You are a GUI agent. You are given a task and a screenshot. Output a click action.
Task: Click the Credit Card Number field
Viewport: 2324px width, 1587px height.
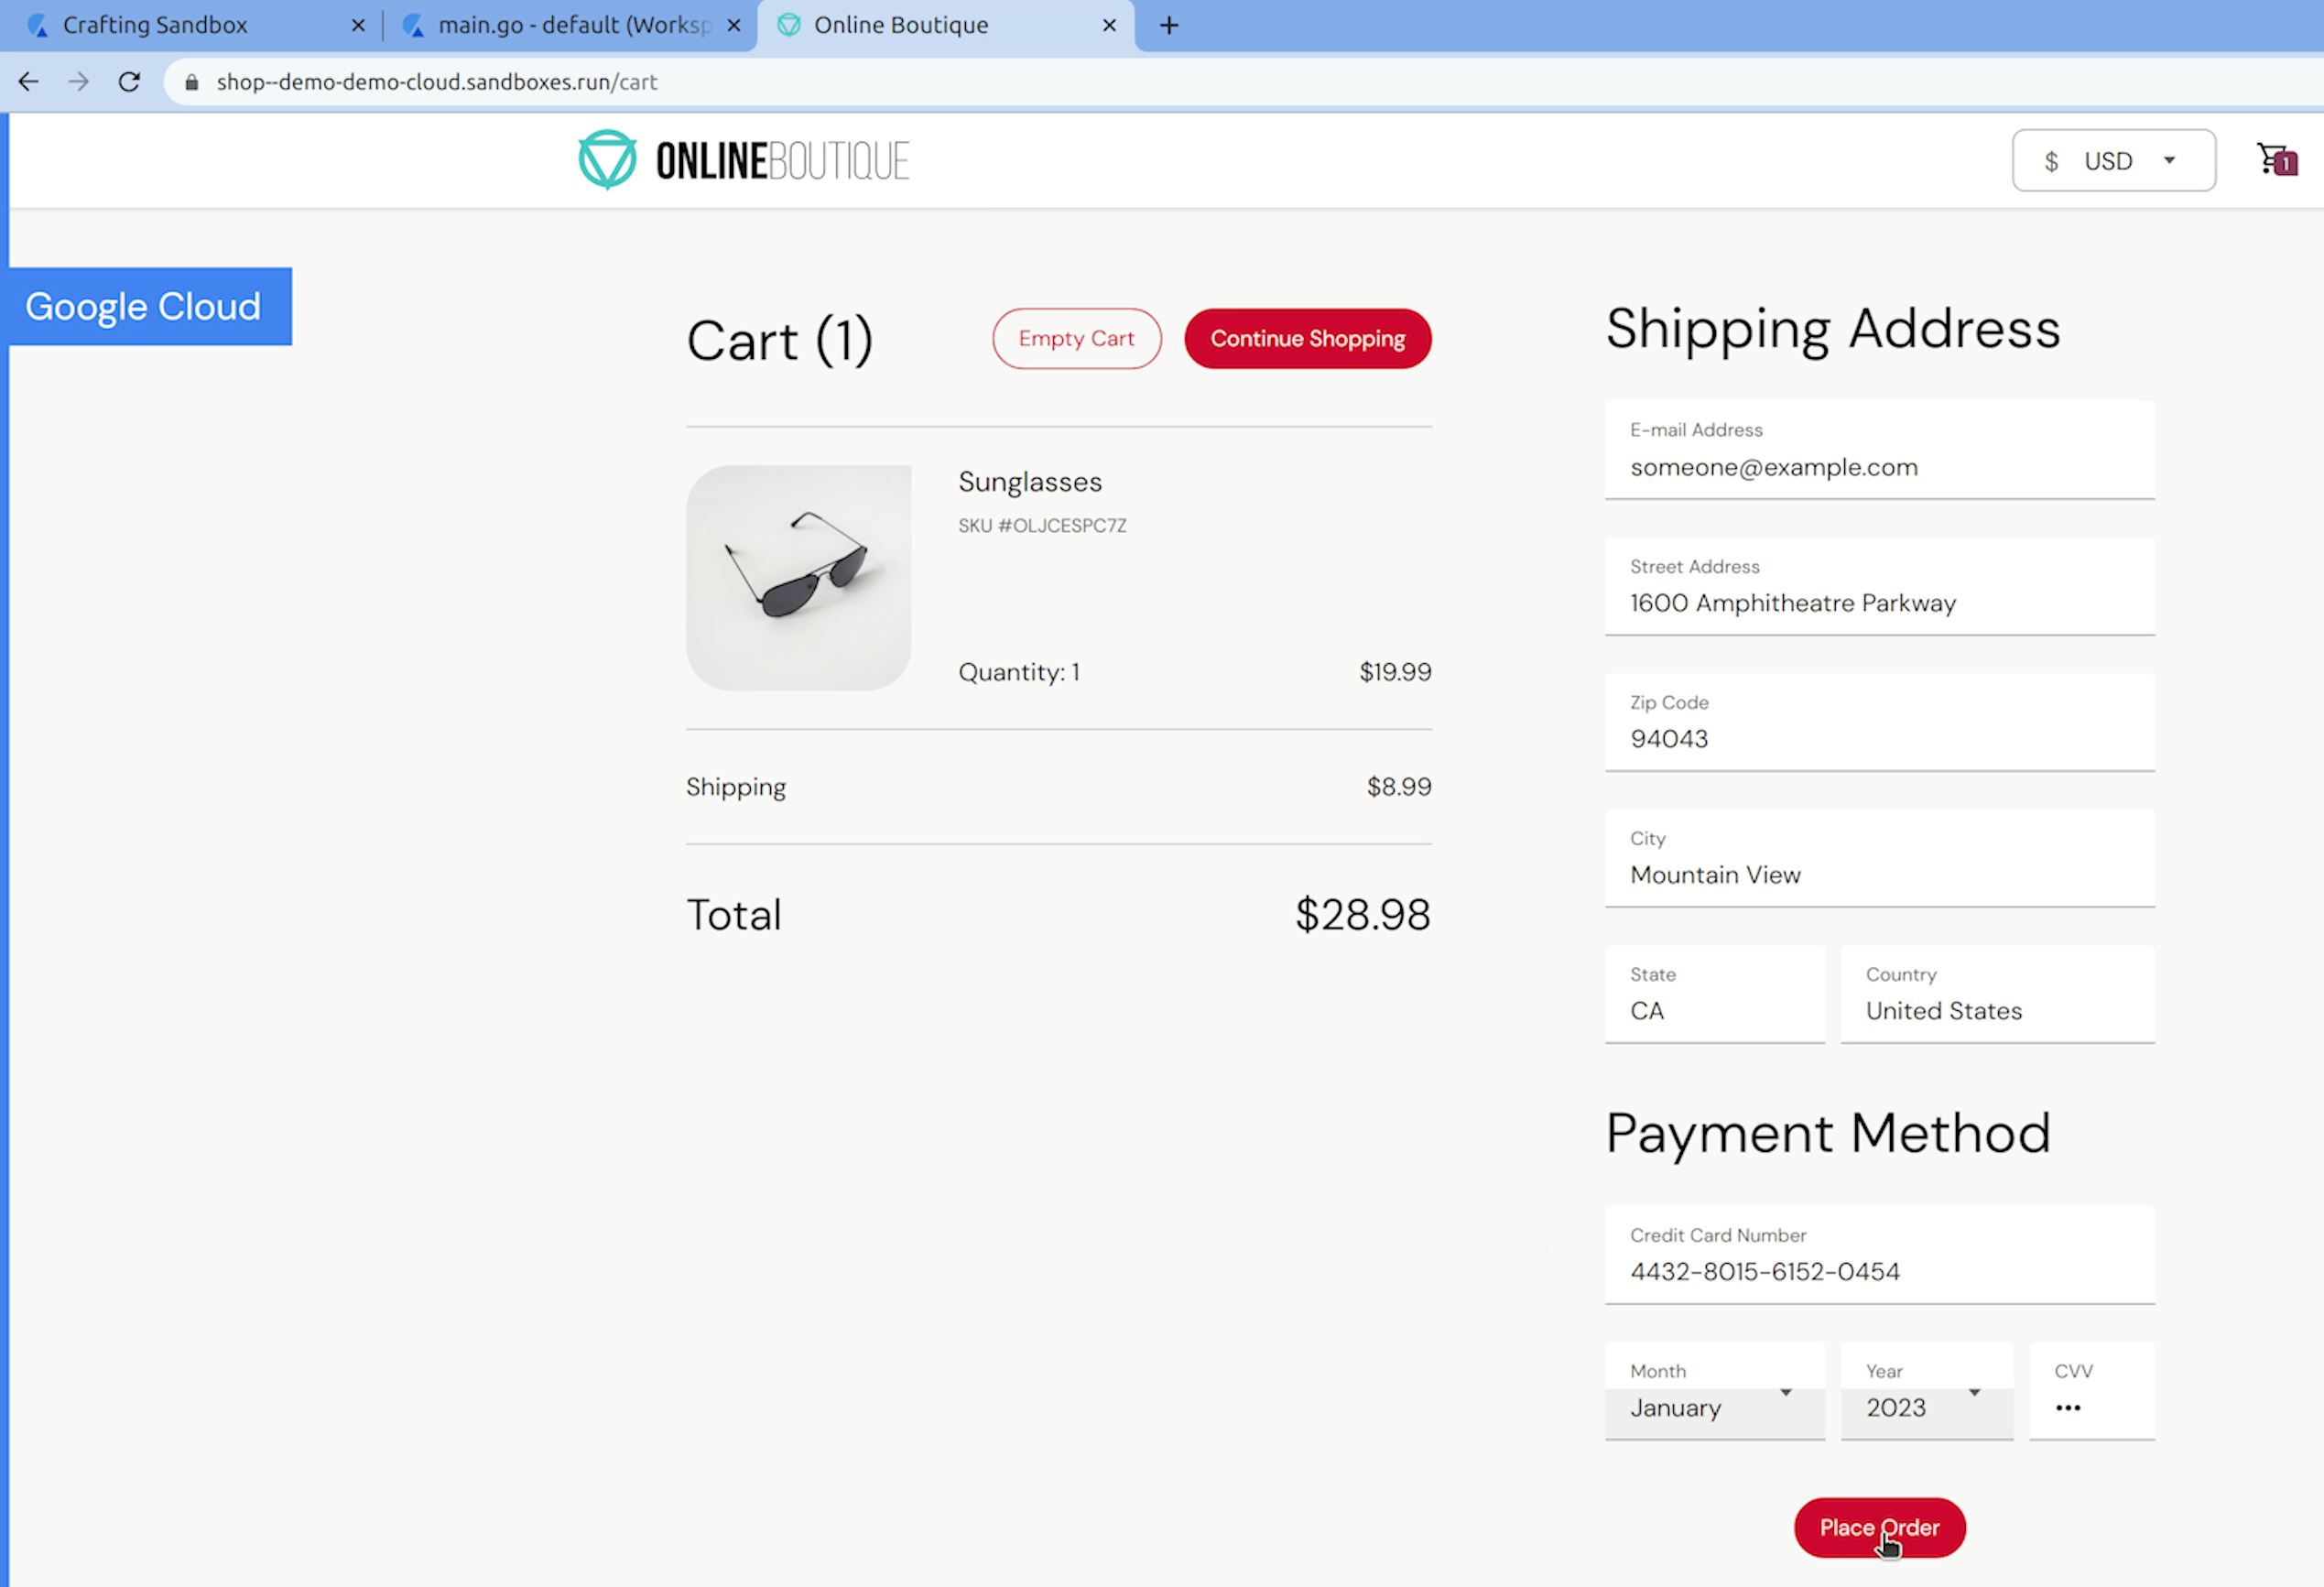point(1878,1270)
